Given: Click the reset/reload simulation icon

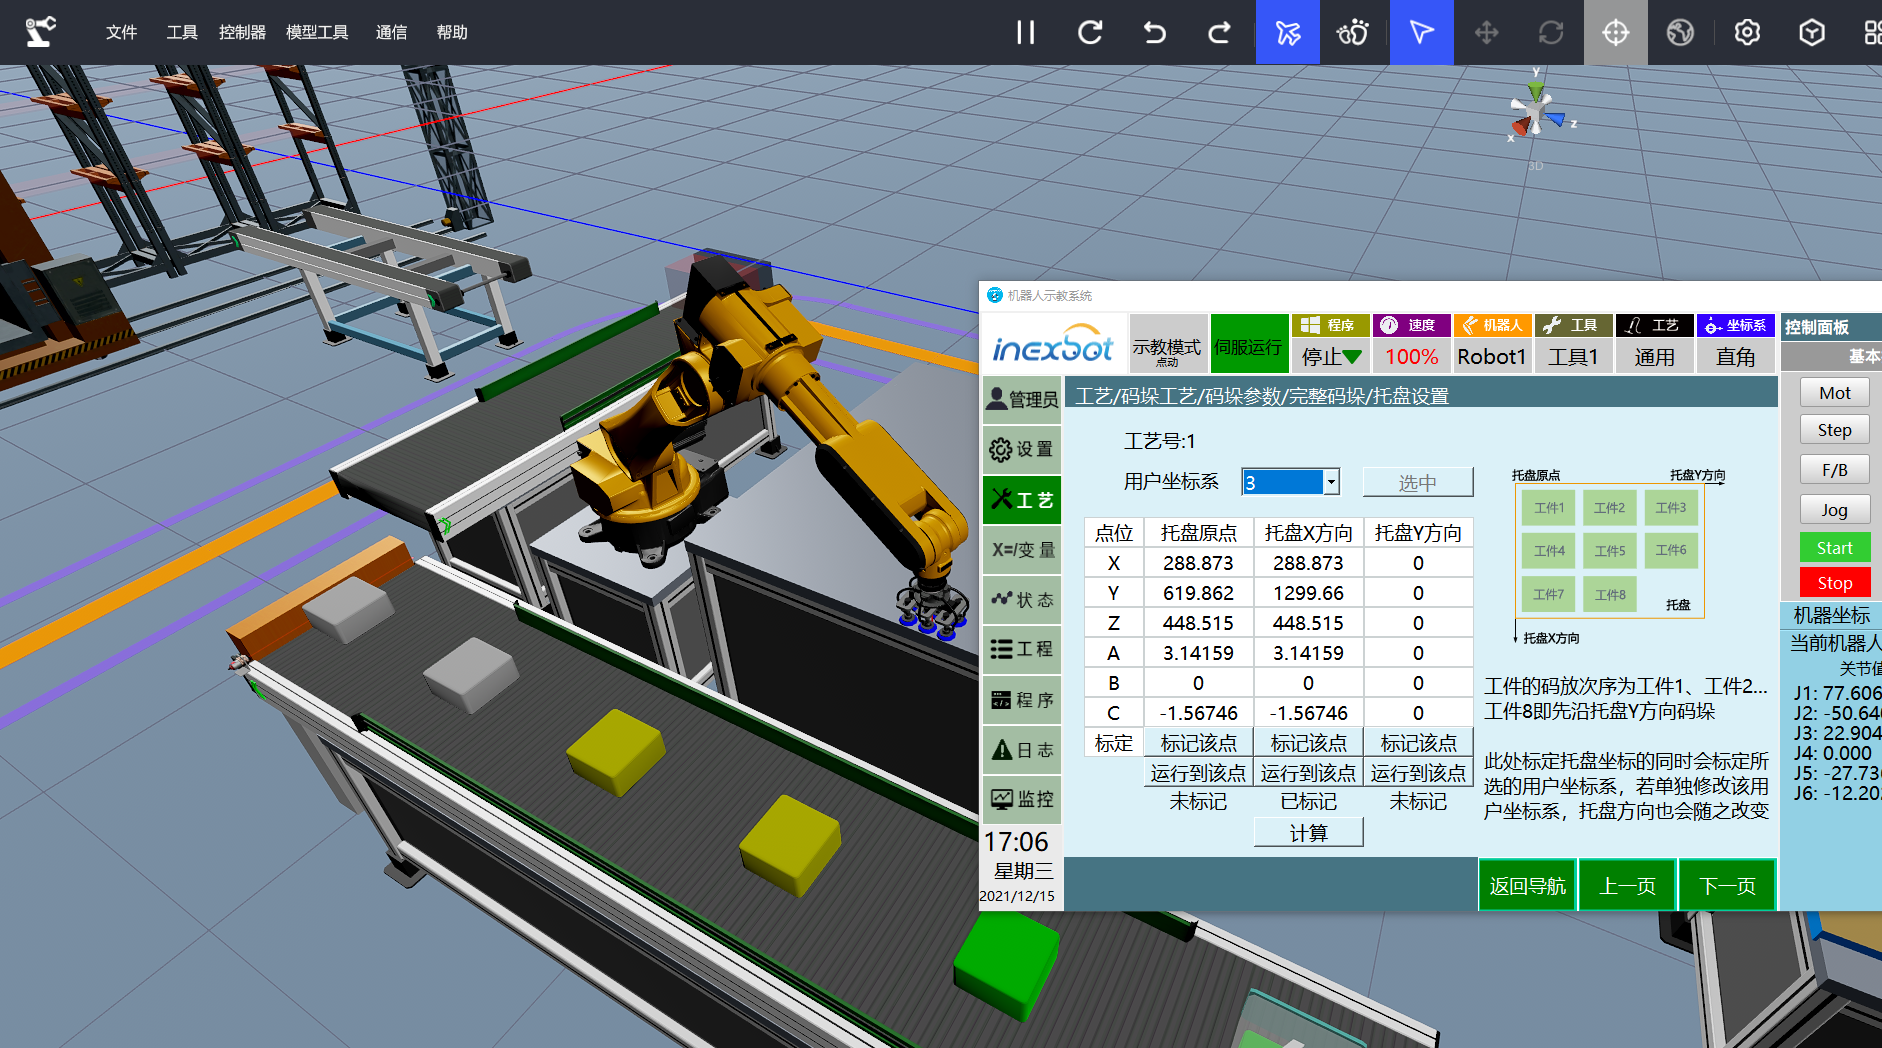Looking at the screenshot, I should (x=1090, y=32).
